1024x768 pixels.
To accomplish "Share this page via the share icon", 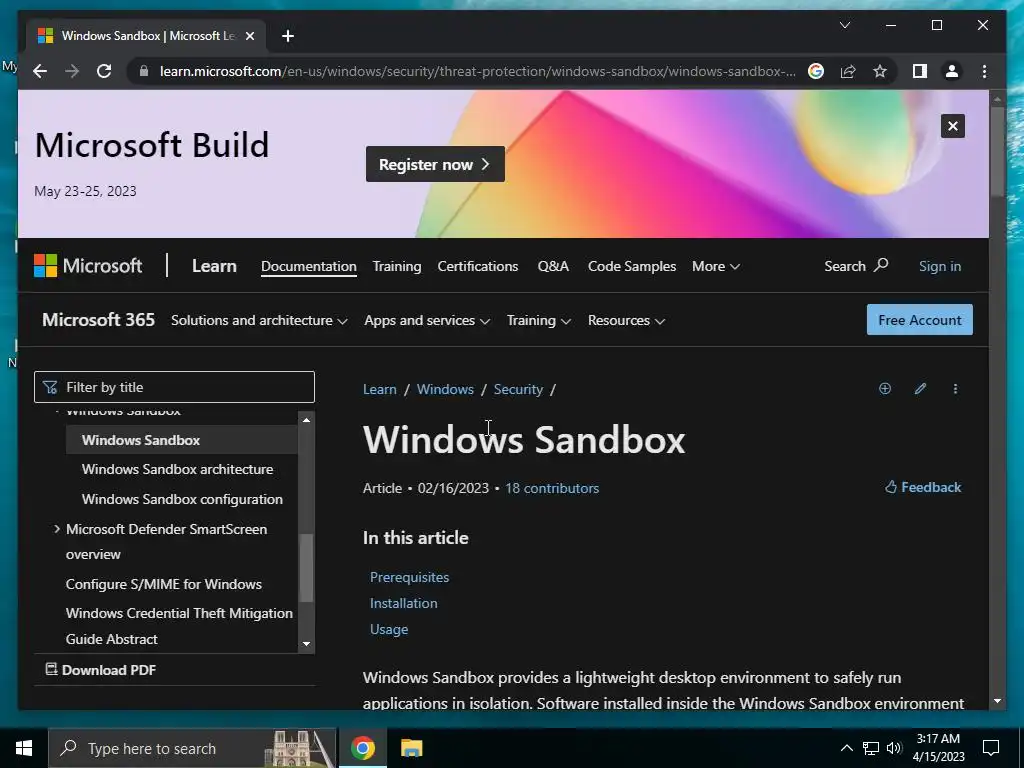I will click(x=848, y=71).
